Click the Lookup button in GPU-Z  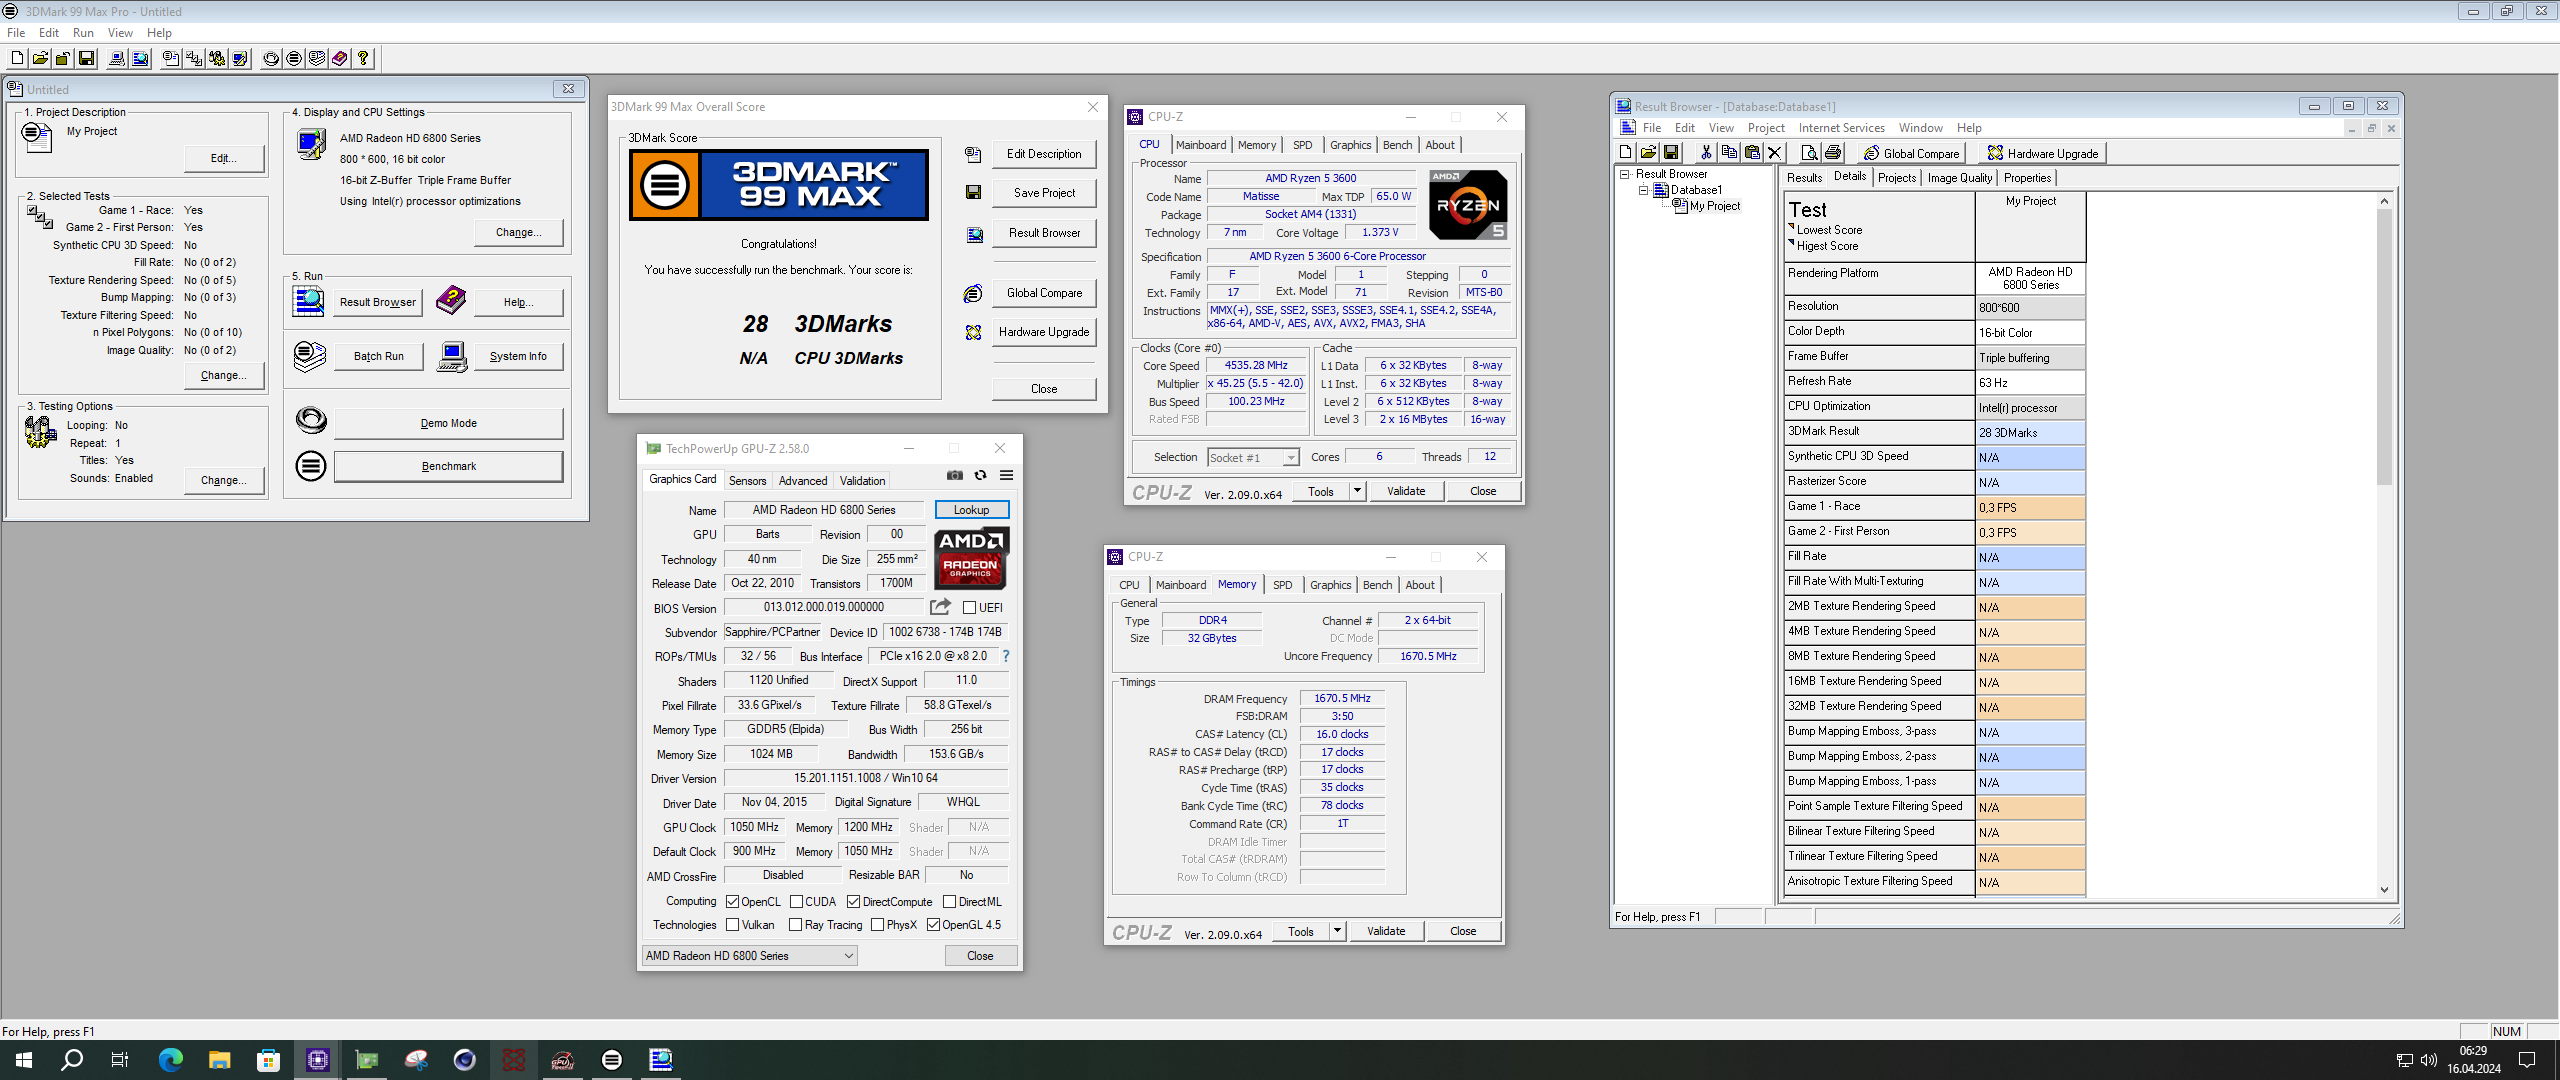point(971,510)
